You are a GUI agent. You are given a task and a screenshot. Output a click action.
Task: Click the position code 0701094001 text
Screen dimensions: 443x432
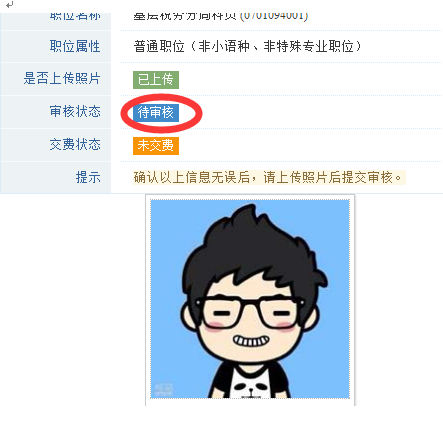(x=274, y=16)
